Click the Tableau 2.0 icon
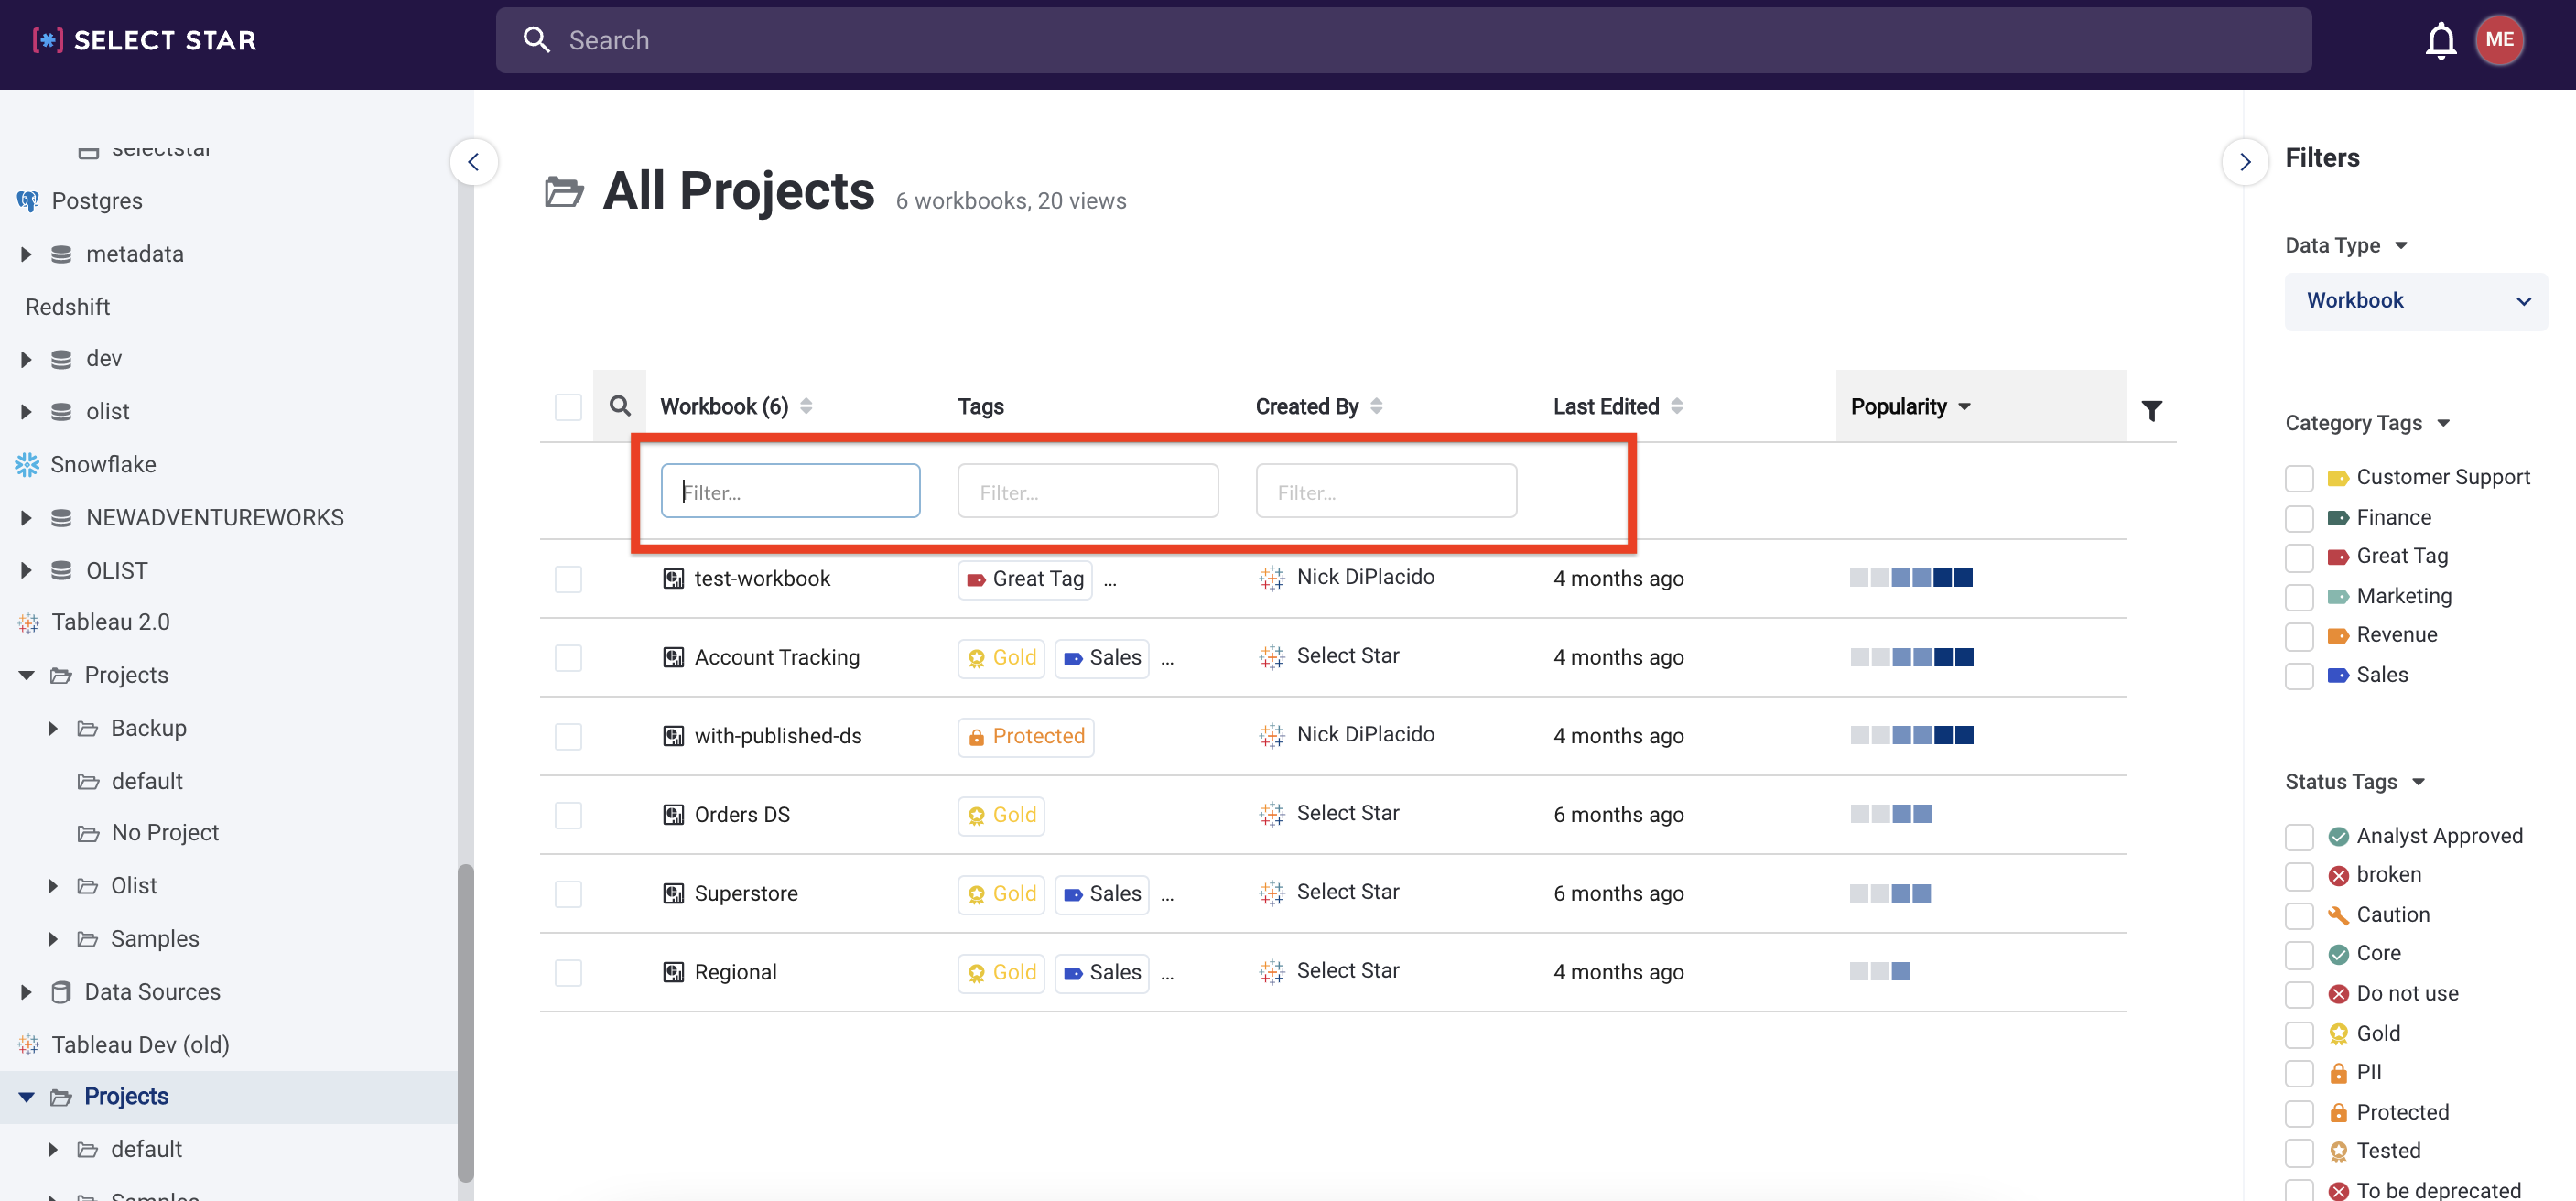2576x1201 pixels. 28,622
